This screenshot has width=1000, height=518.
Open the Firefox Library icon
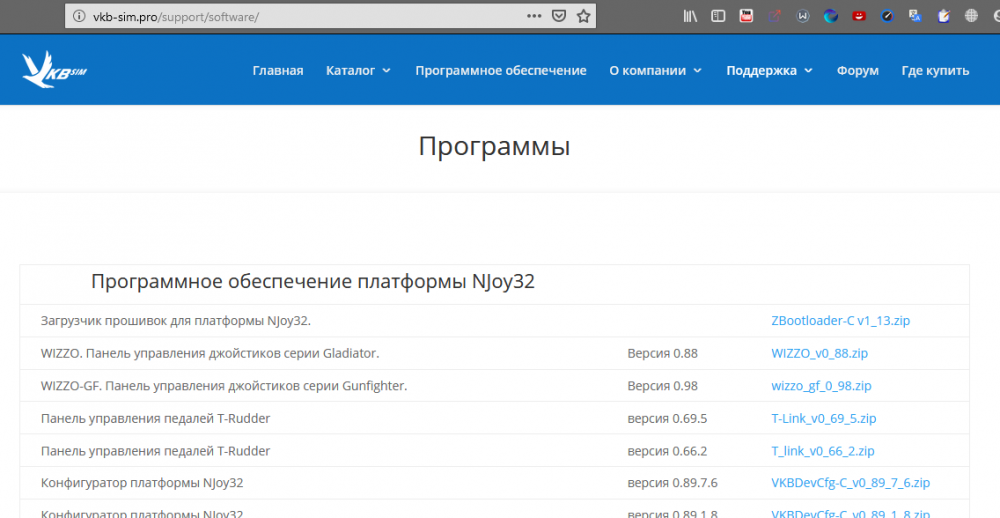pyautogui.click(x=690, y=16)
